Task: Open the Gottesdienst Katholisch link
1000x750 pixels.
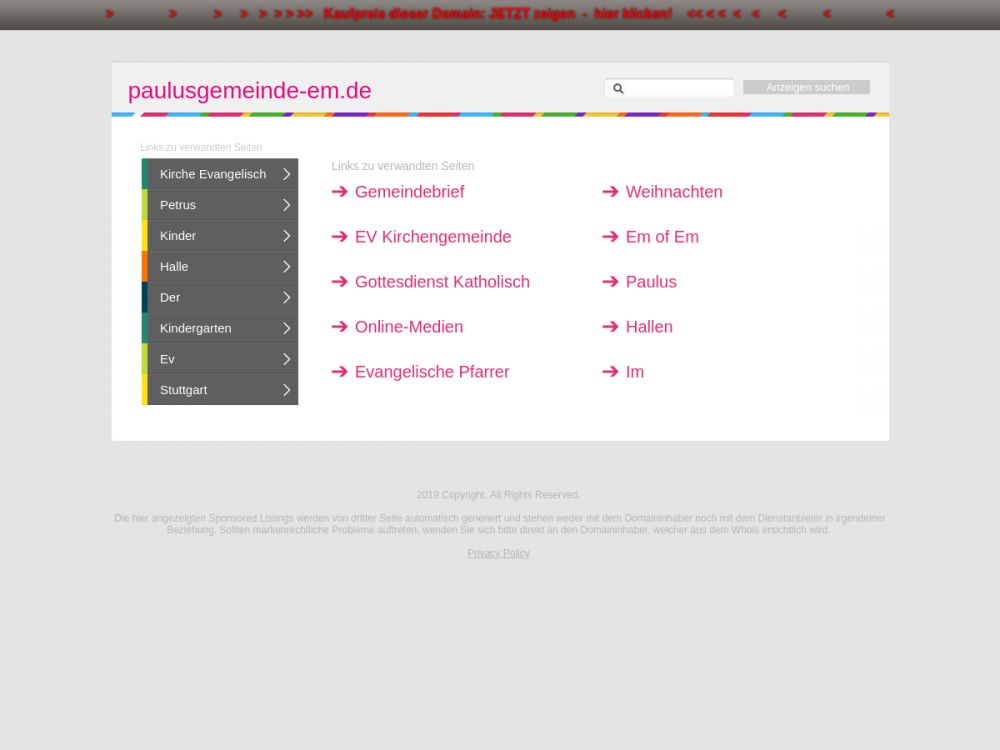Action: [442, 282]
